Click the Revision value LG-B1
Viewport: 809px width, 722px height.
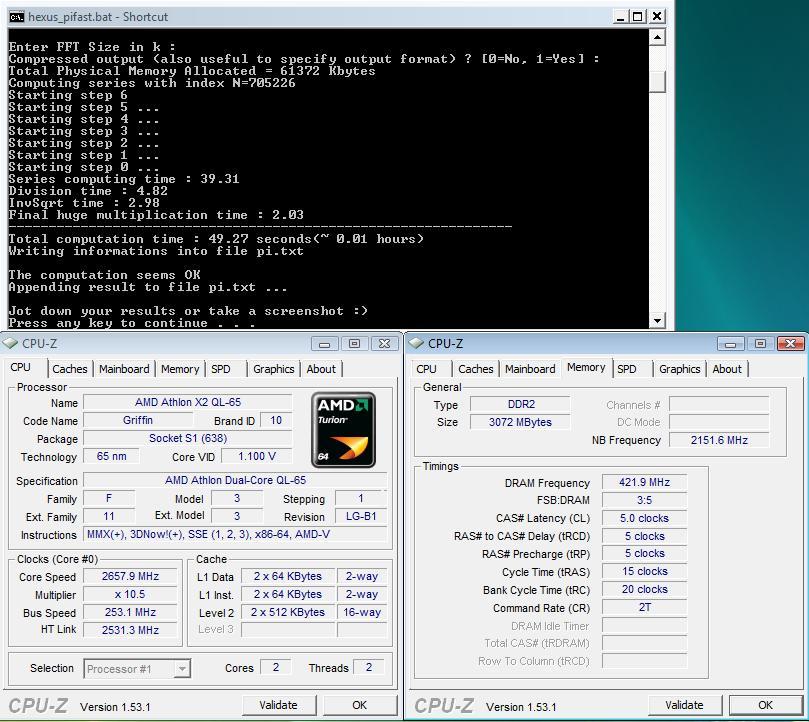click(361, 516)
